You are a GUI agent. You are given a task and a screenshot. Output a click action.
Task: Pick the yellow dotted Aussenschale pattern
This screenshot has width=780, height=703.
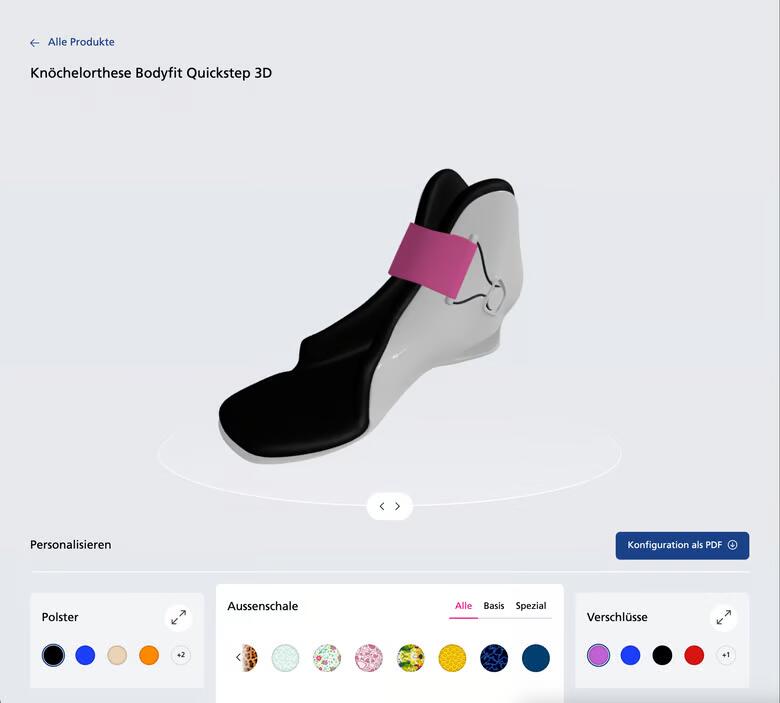pos(452,657)
